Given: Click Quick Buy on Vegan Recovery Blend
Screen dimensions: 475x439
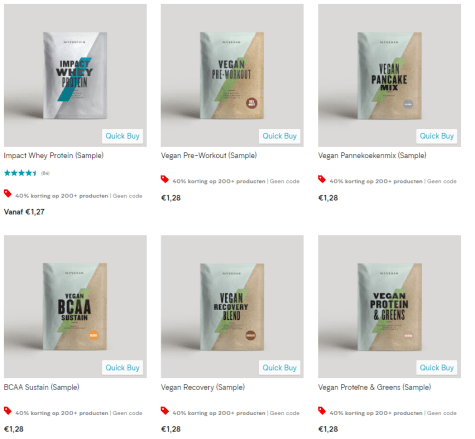Looking at the screenshot, I should coord(279,368).
